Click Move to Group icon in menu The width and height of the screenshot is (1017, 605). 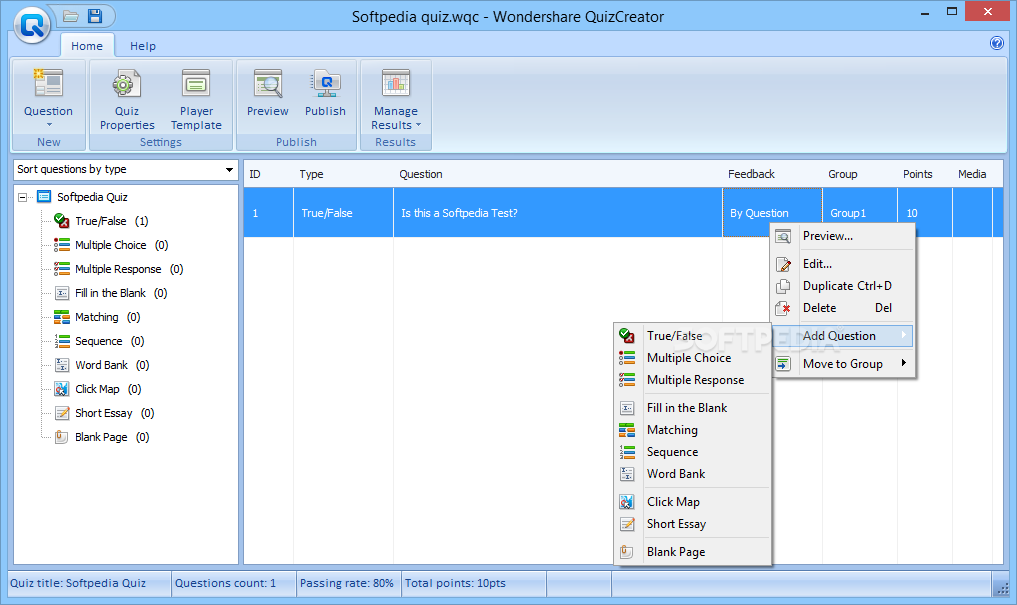click(x=784, y=364)
